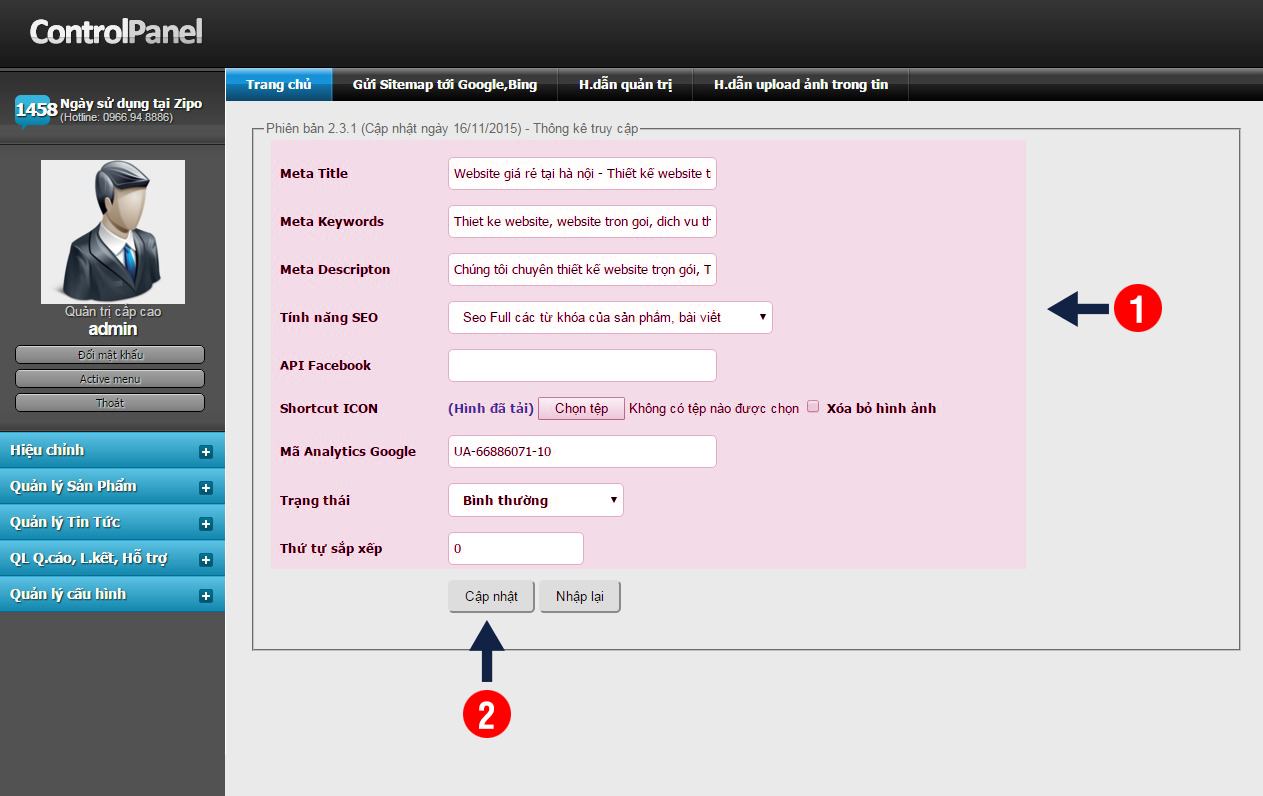Click the Cập nhật button

tap(491, 597)
